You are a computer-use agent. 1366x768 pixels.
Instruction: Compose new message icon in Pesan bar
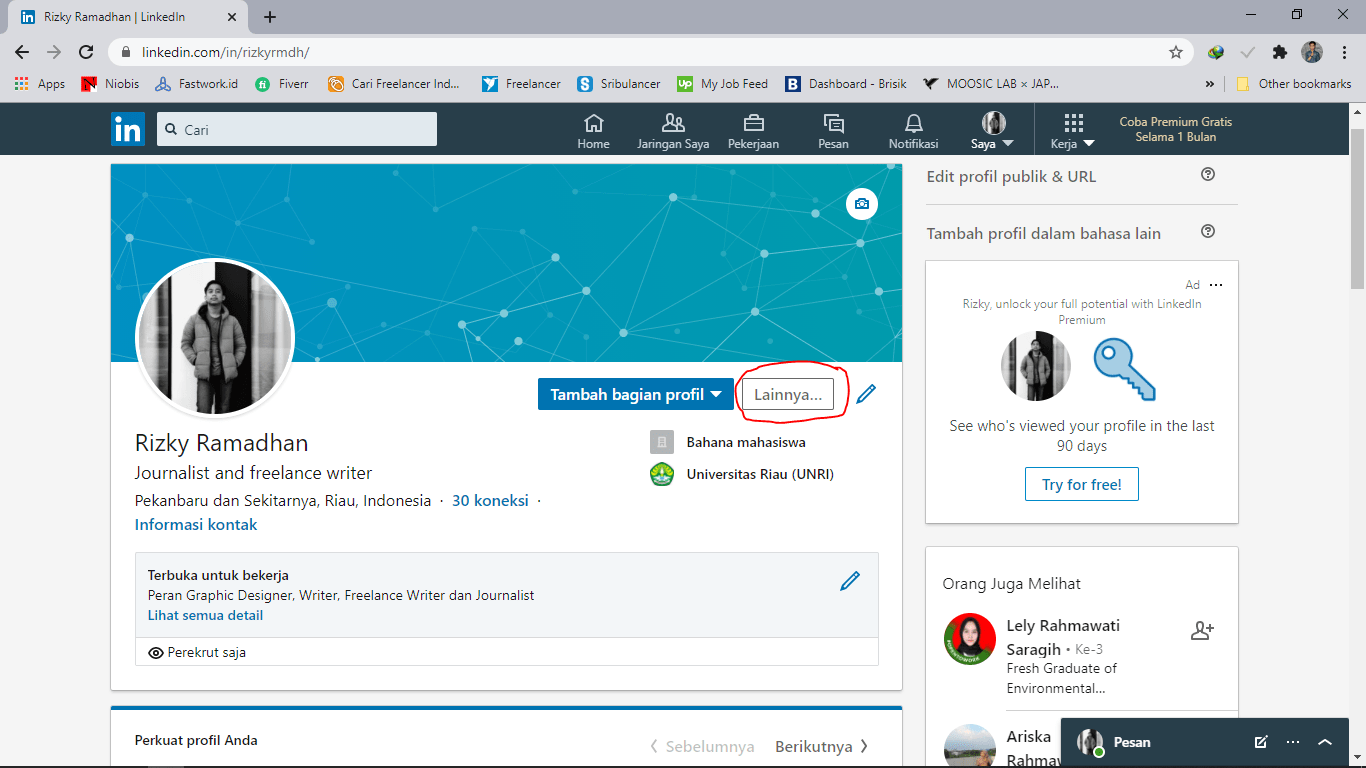1261,742
